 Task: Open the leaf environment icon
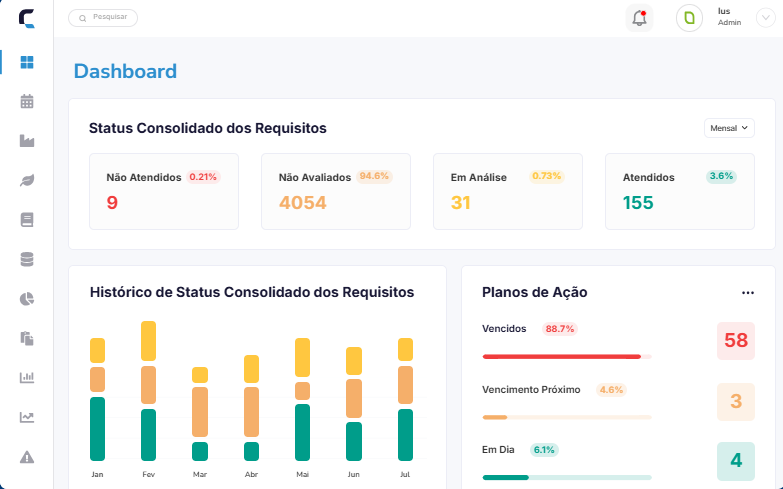pyautogui.click(x=27, y=180)
